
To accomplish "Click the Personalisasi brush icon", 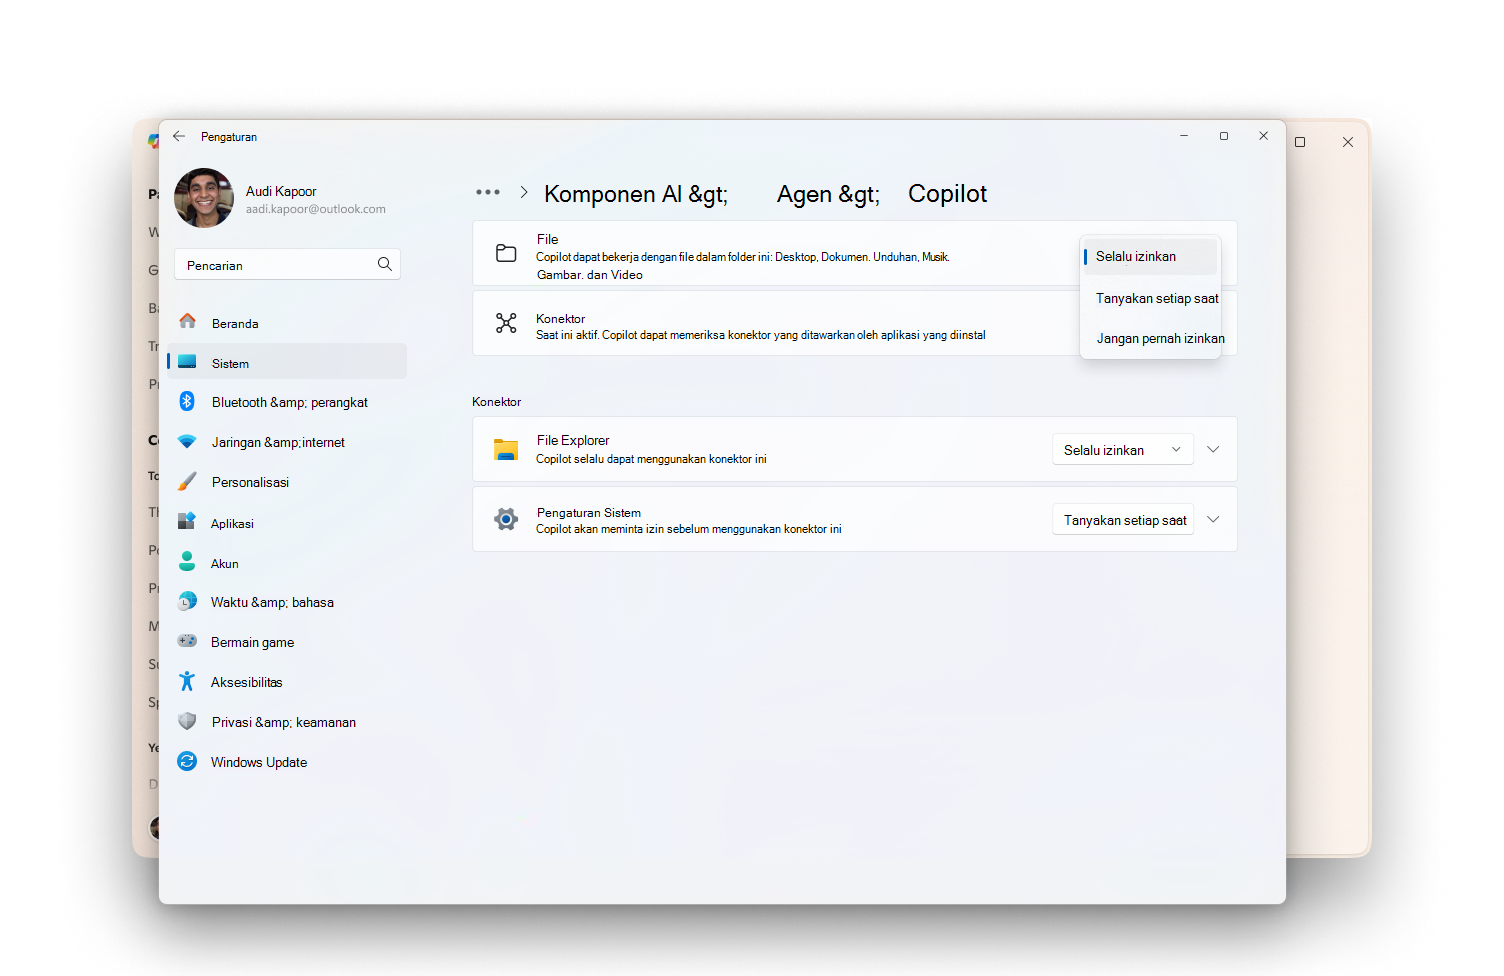I will click(x=187, y=481).
